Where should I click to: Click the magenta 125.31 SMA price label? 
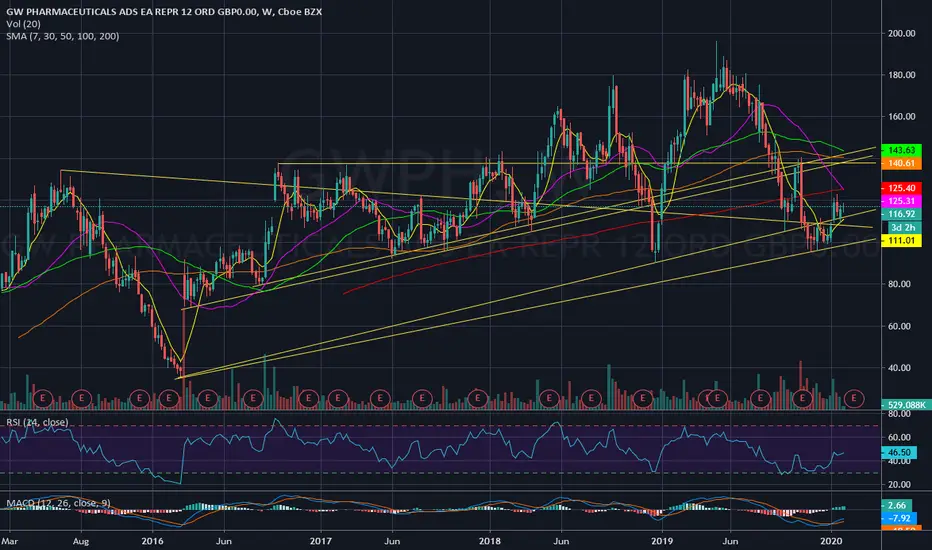pyautogui.click(x=901, y=201)
